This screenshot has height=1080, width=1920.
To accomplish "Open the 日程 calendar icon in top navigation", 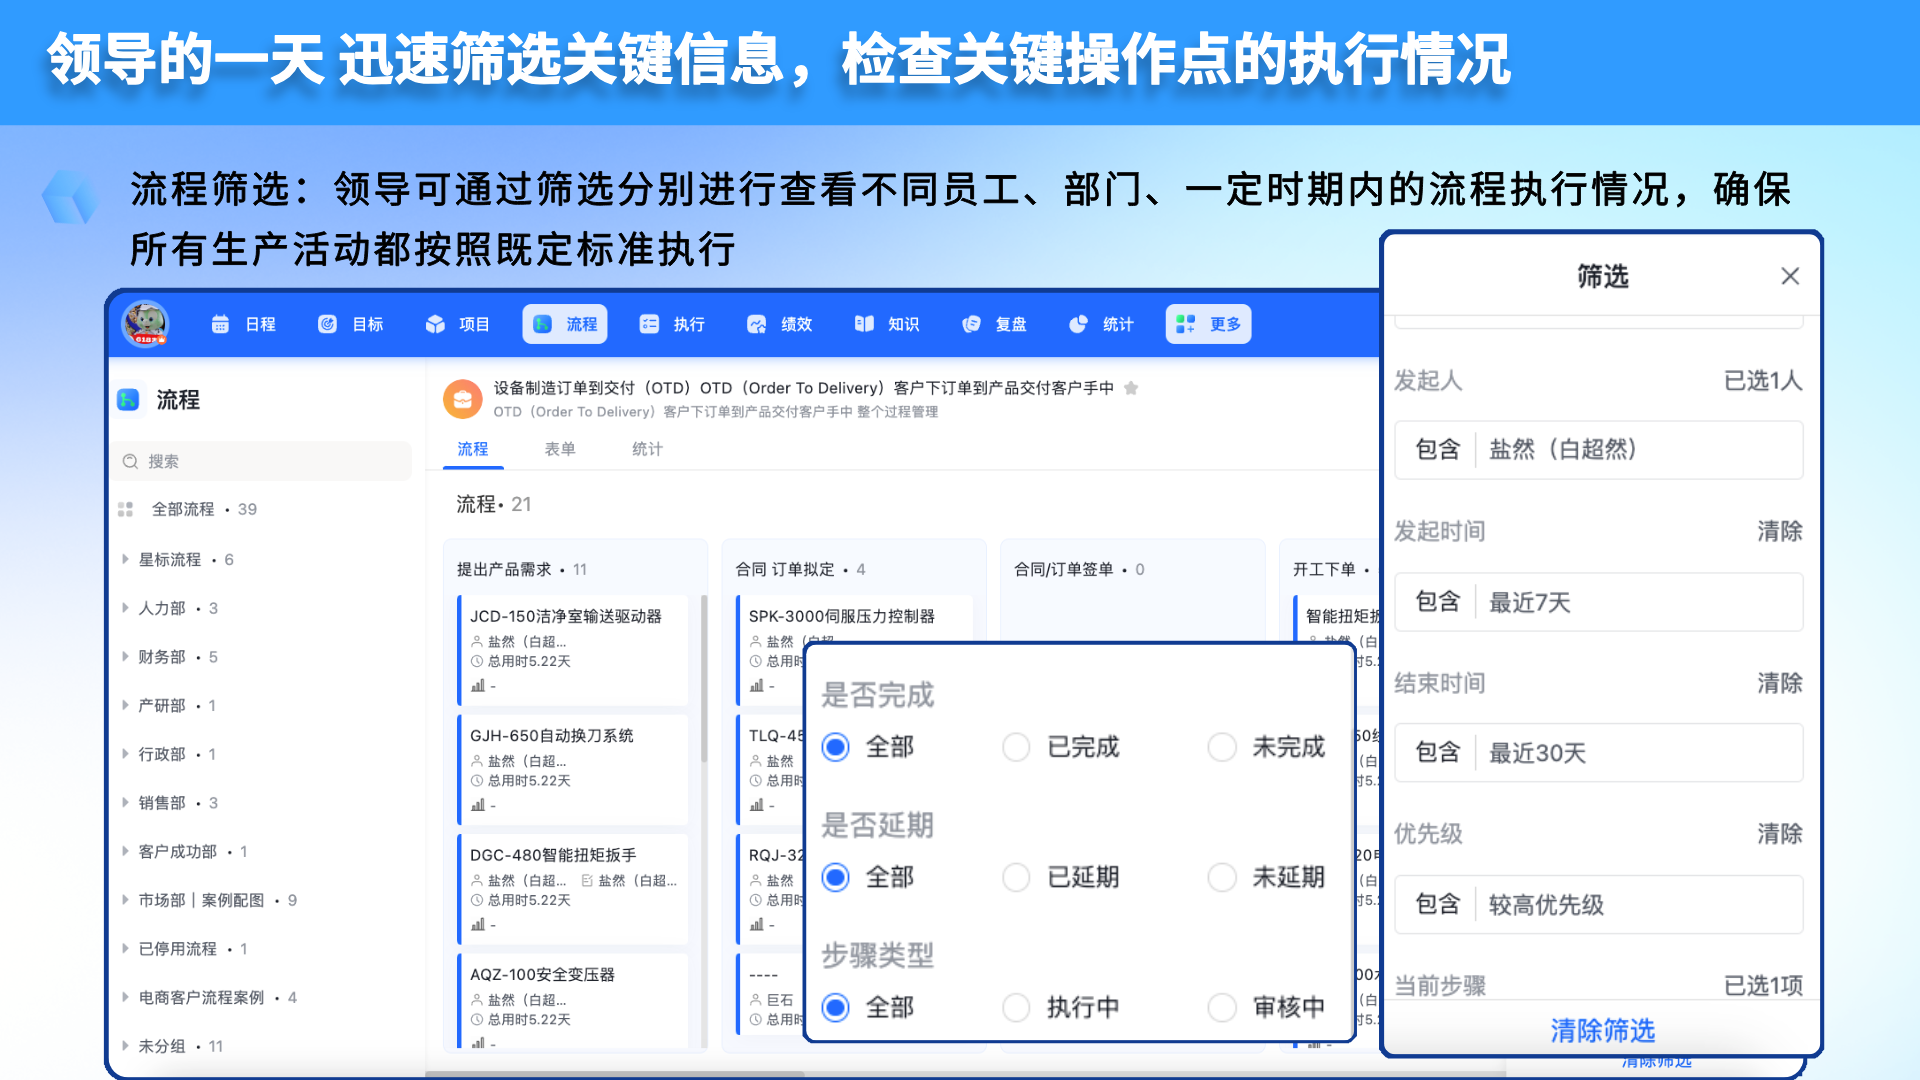I will (x=220, y=324).
